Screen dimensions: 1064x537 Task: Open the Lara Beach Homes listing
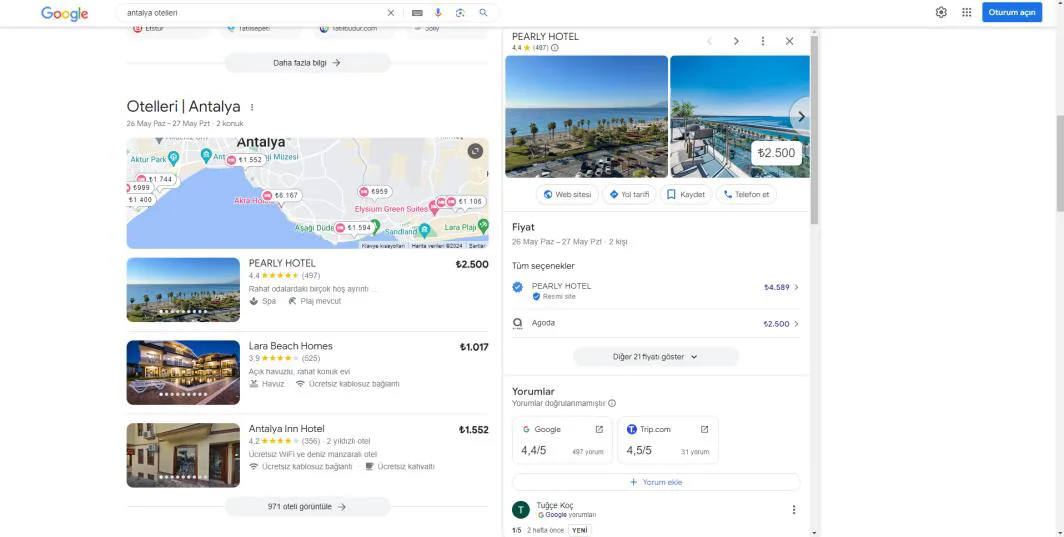[x=290, y=346]
